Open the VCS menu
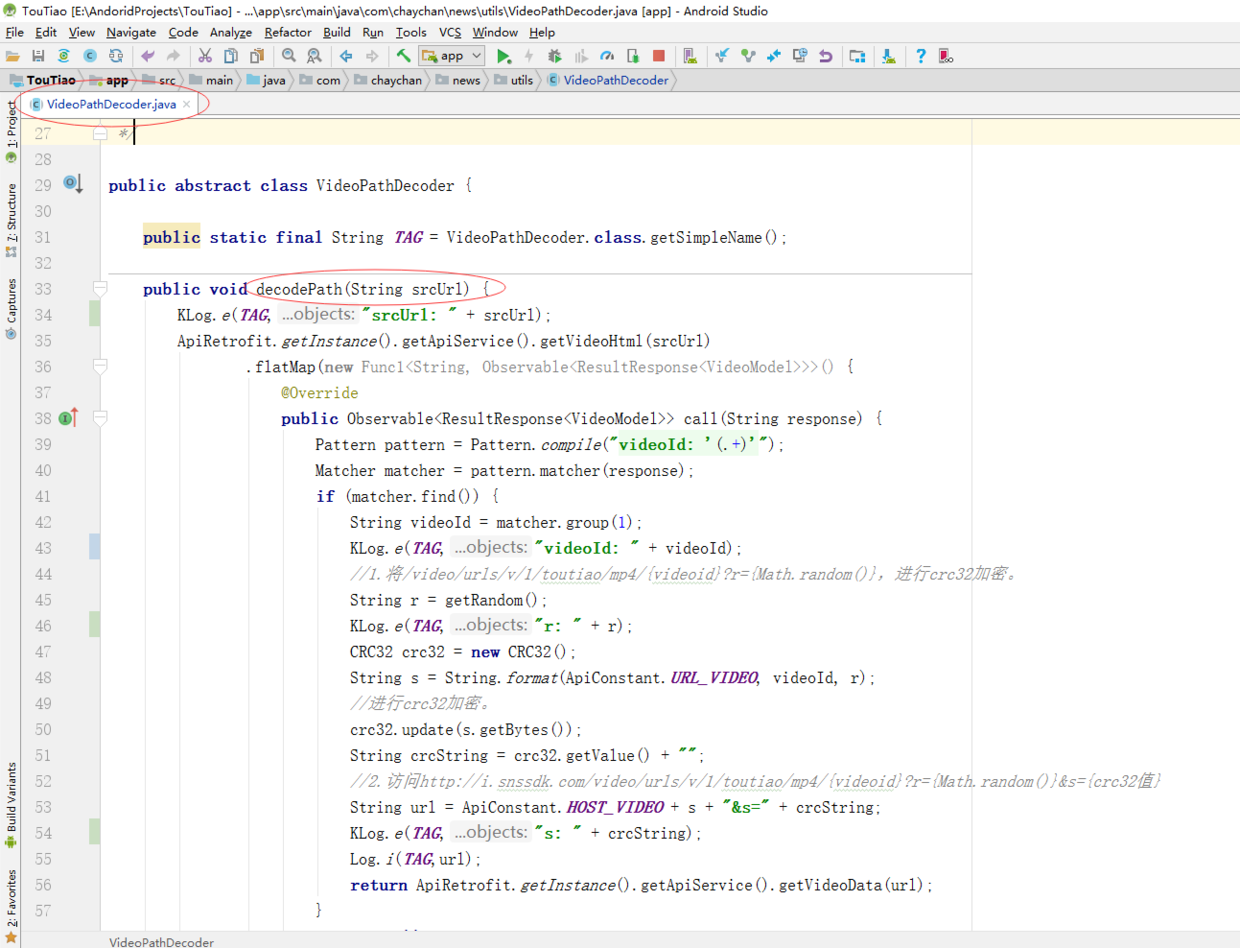 coord(450,32)
